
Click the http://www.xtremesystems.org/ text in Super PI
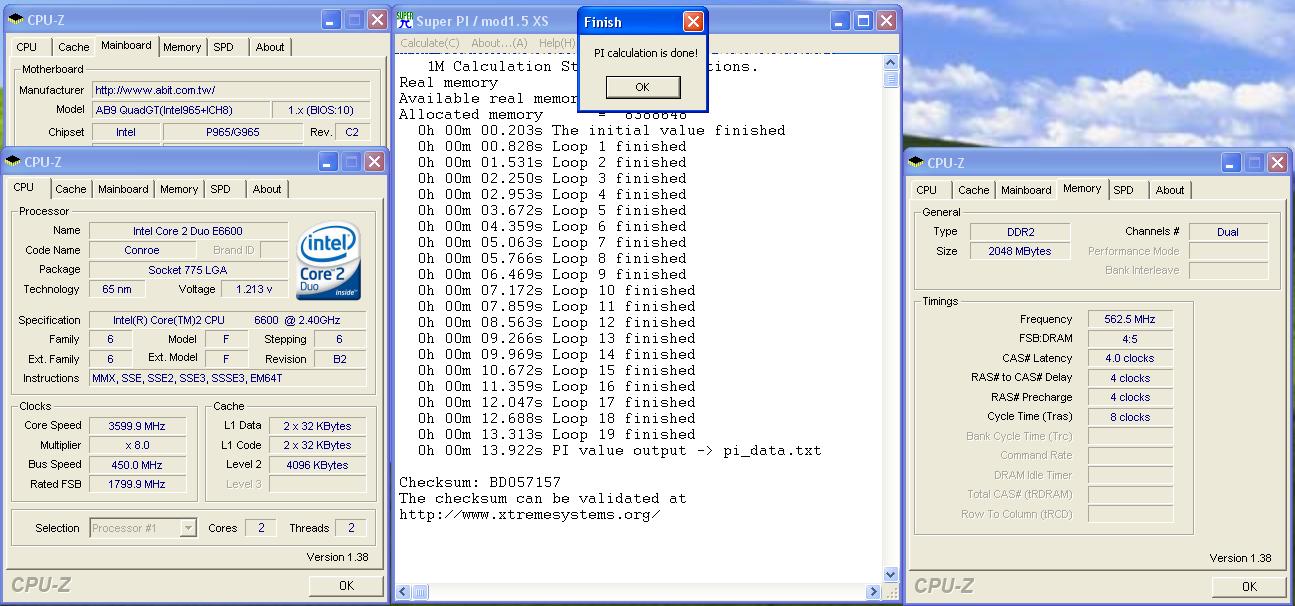coord(529,514)
